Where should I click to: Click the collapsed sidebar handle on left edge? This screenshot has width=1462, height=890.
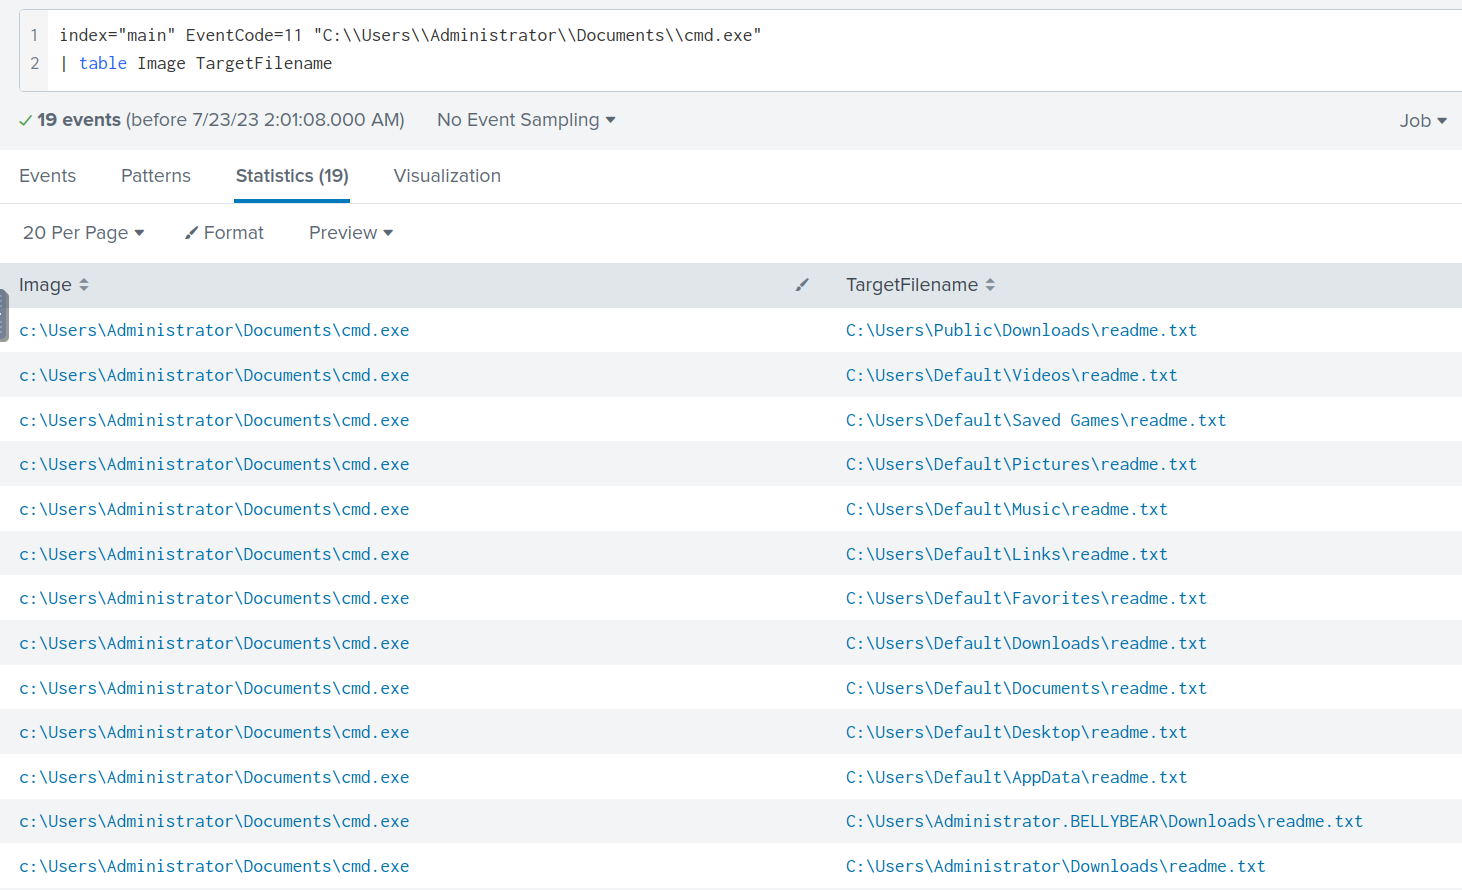click(4, 315)
